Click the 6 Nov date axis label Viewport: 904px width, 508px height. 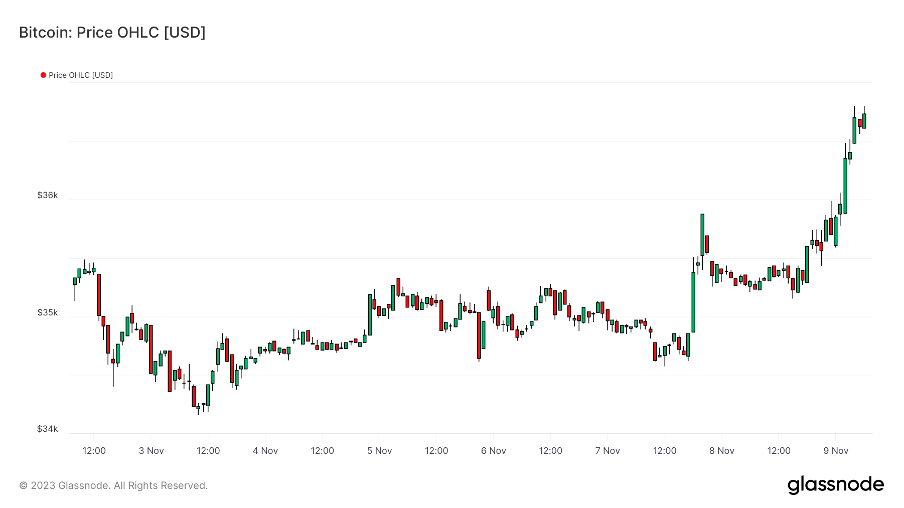(x=493, y=451)
